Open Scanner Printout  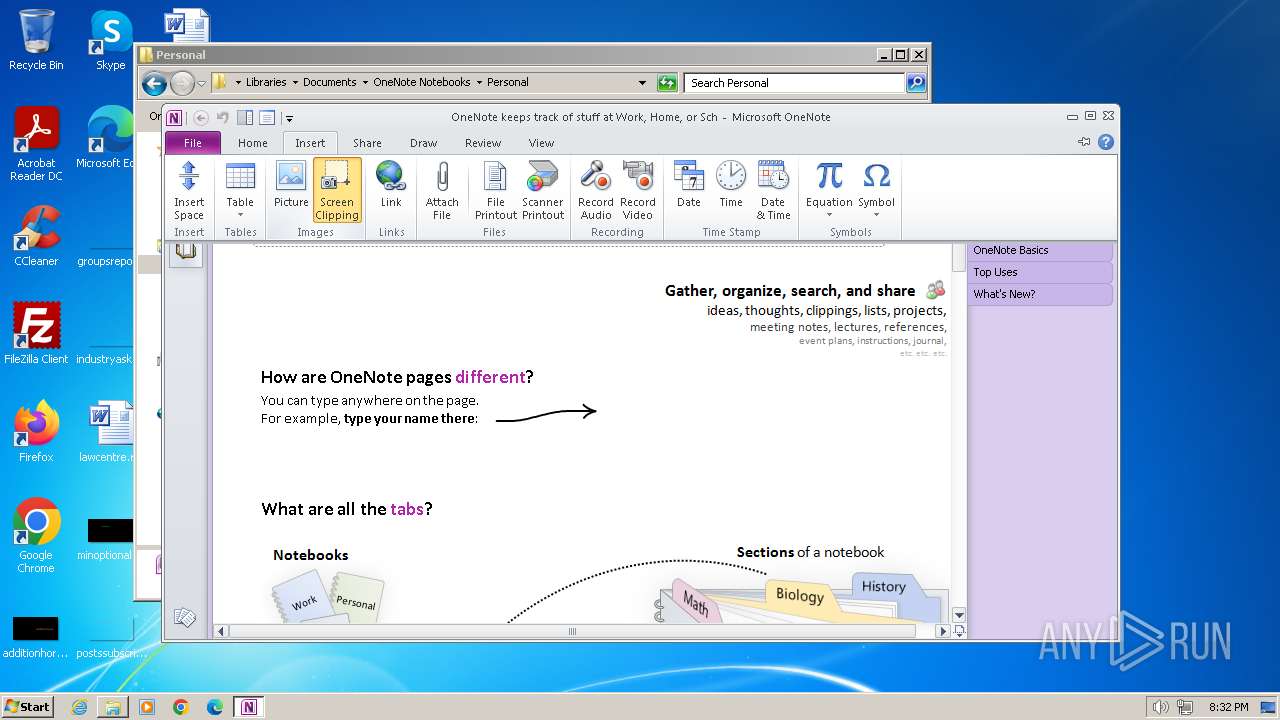coord(543,190)
